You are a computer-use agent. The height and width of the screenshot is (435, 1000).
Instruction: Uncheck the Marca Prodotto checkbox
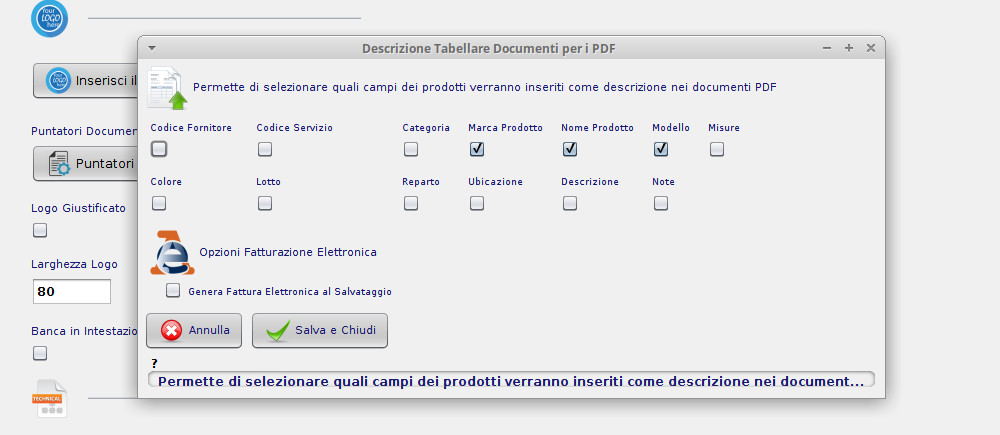tap(477, 149)
